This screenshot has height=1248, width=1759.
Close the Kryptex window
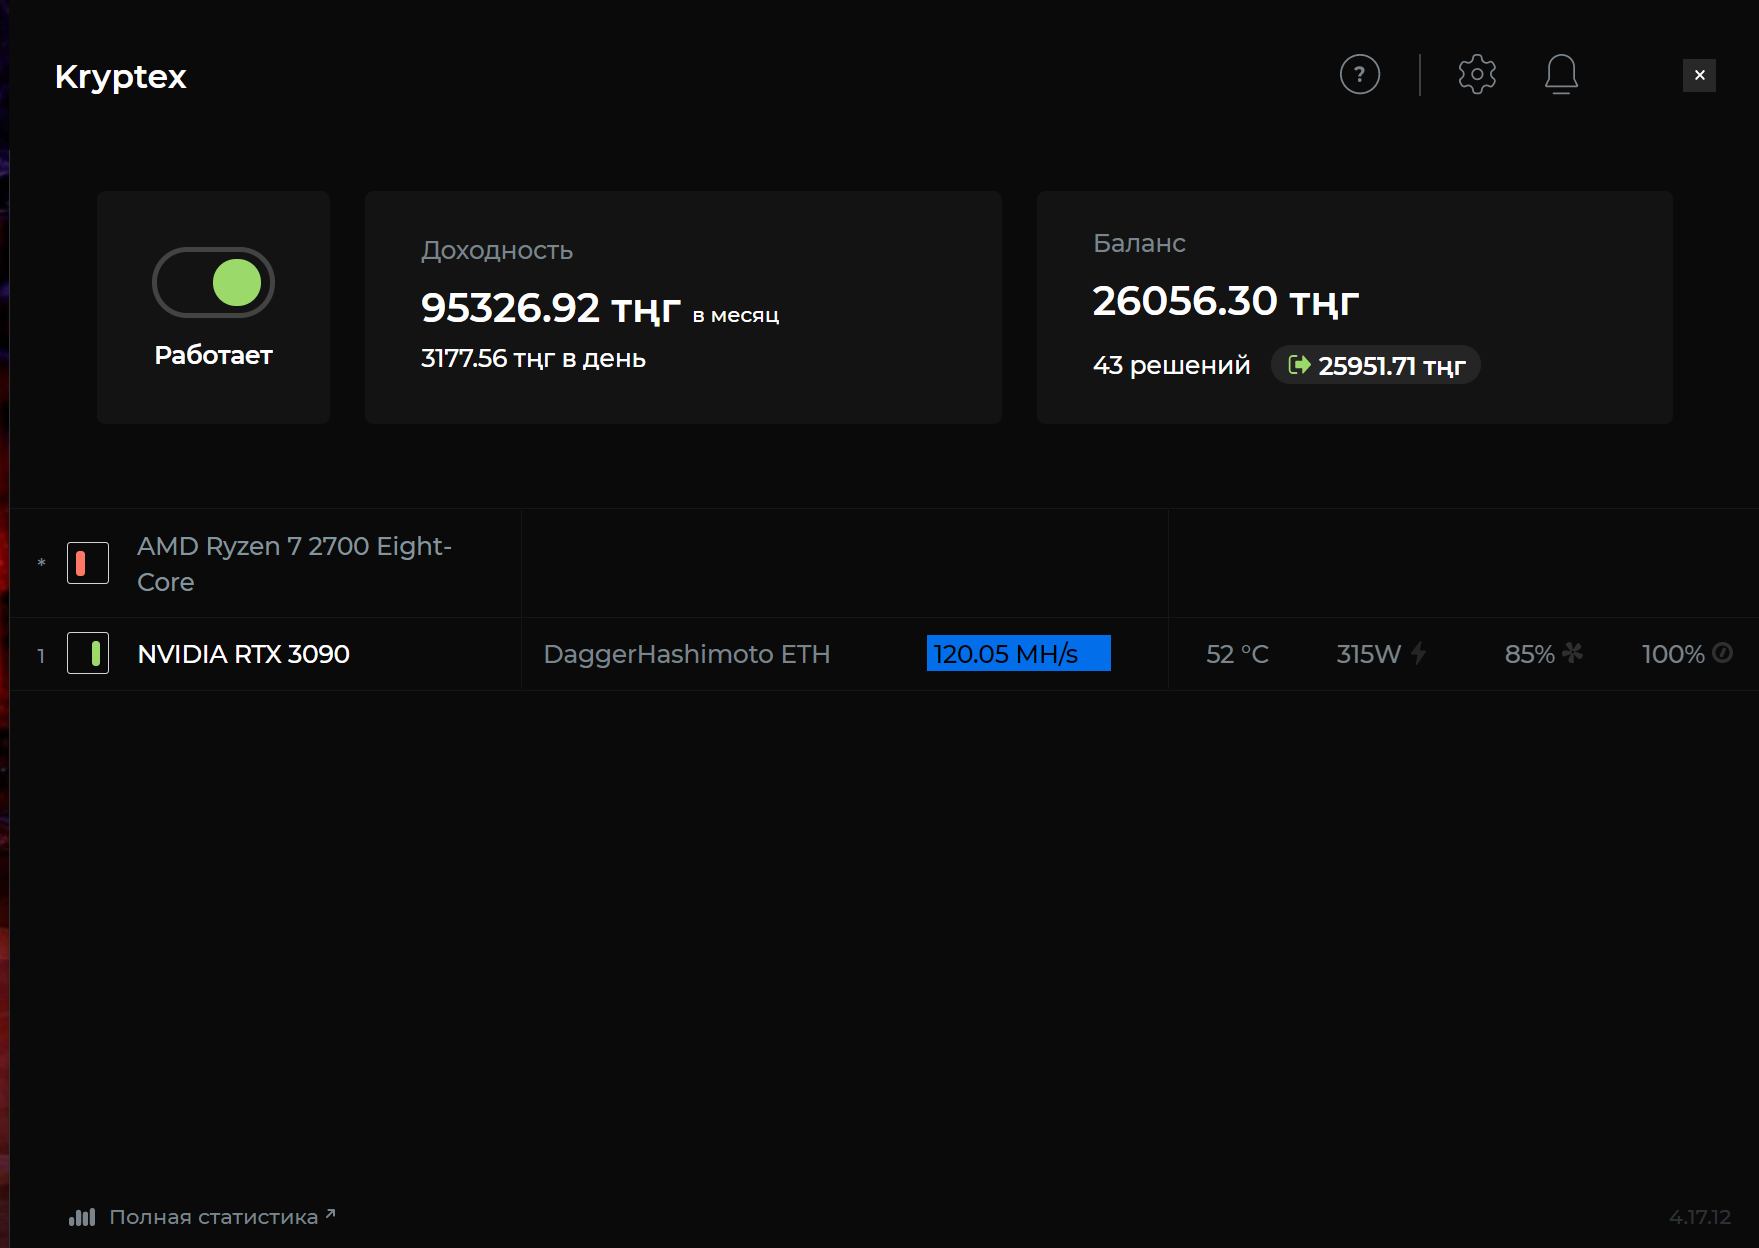(1699, 75)
